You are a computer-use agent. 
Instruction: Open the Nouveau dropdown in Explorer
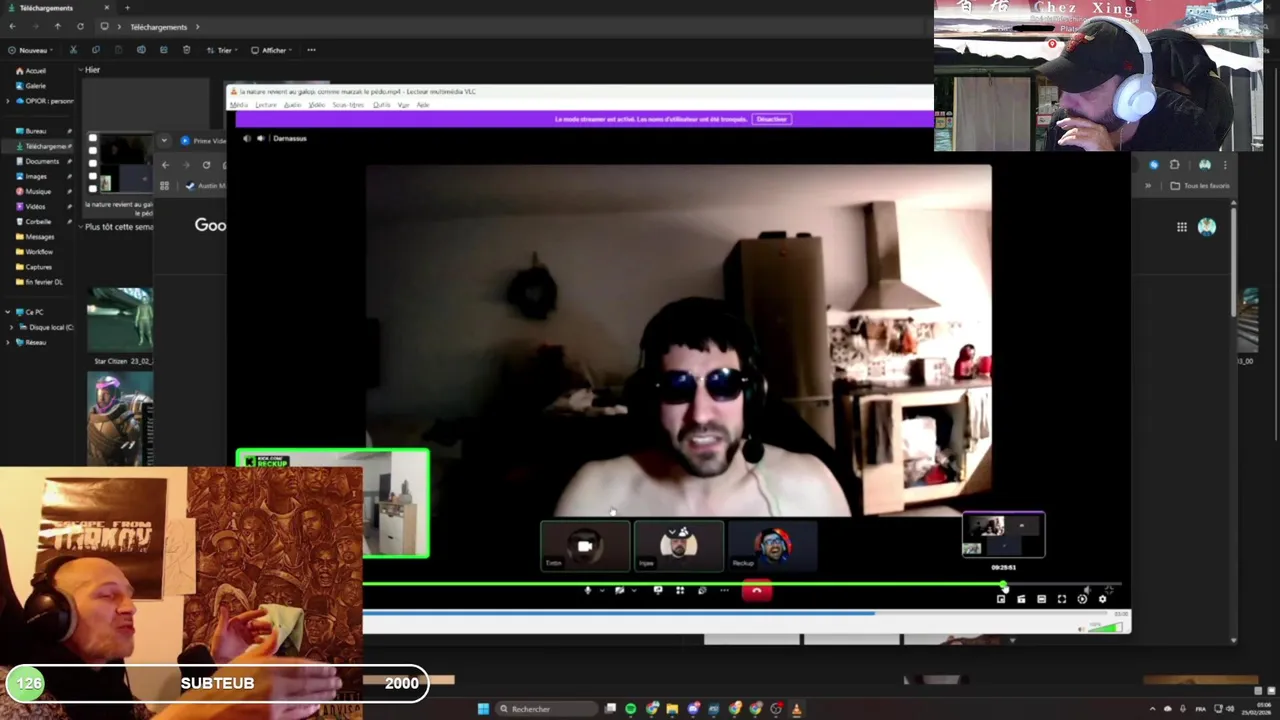click(29, 50)
